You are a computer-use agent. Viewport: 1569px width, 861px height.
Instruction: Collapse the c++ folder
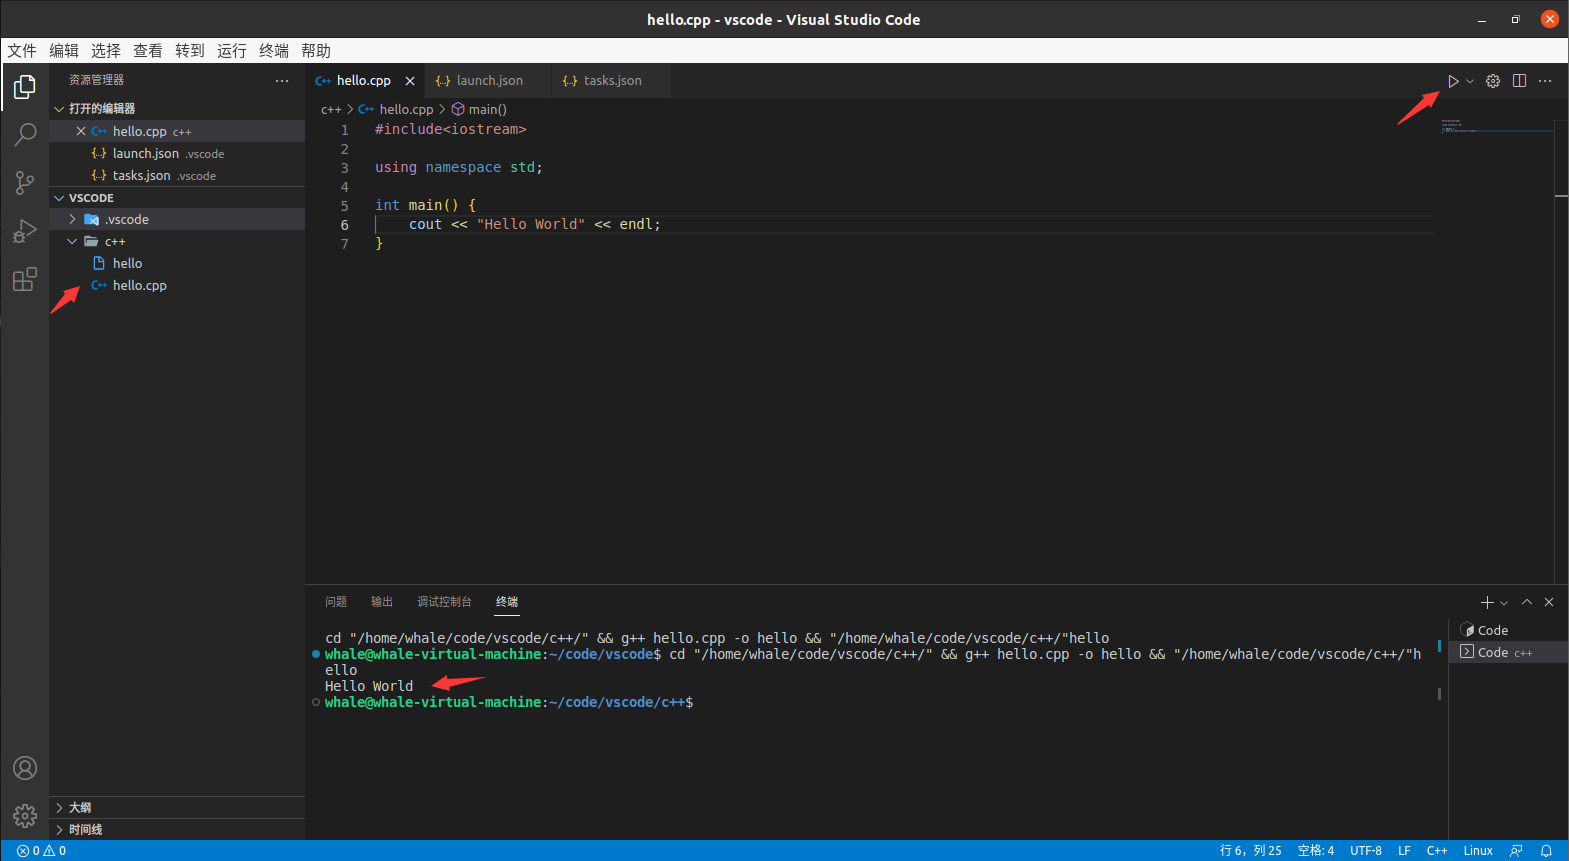coord(177,242)
